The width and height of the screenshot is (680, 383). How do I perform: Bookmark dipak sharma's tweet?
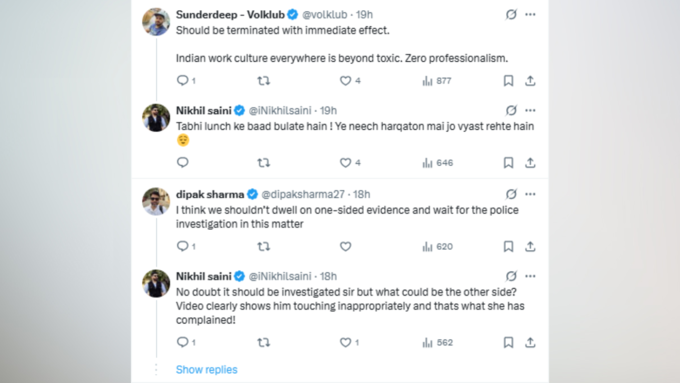coord(508,246)
